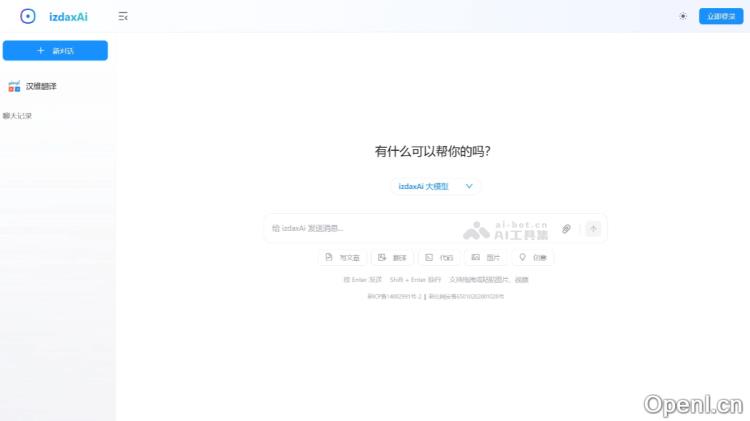
Task: Click the izdaxAi circular logo icon
Action: click(x=28, y=16)
